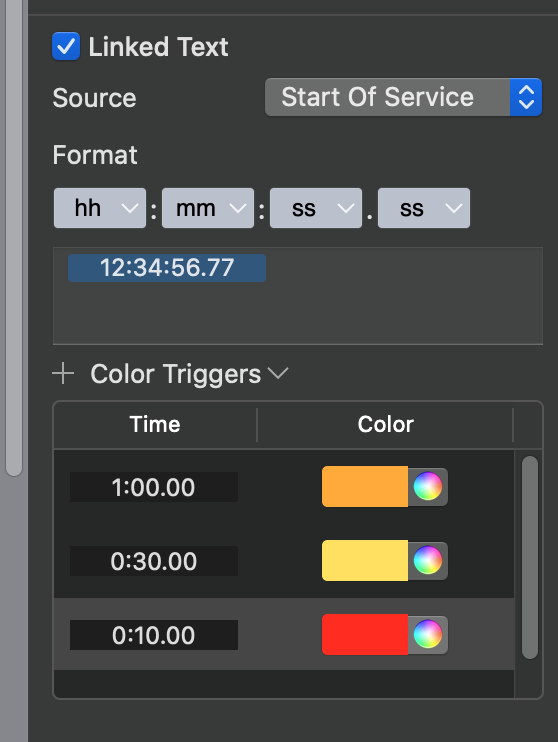Image resolution: width=558 pixels, height=742 pixels.
Task: Open the last ss format dropdown
Action: point(424,208)
